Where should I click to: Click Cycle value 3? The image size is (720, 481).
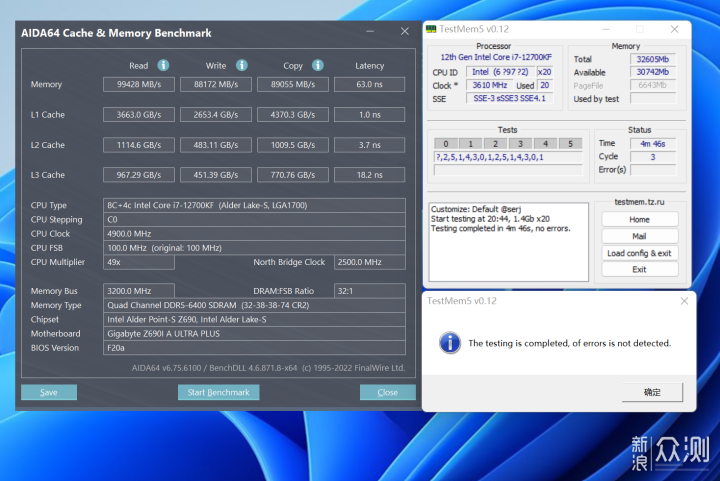coord(652,157)
